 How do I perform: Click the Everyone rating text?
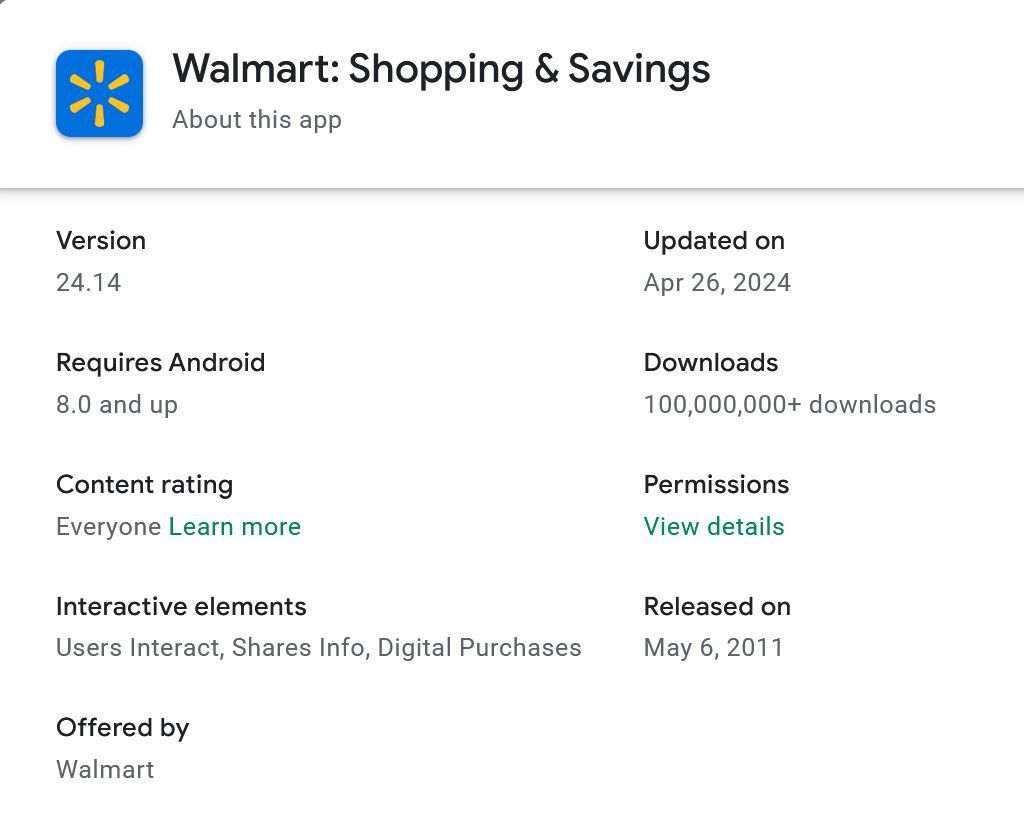point(108,527)
